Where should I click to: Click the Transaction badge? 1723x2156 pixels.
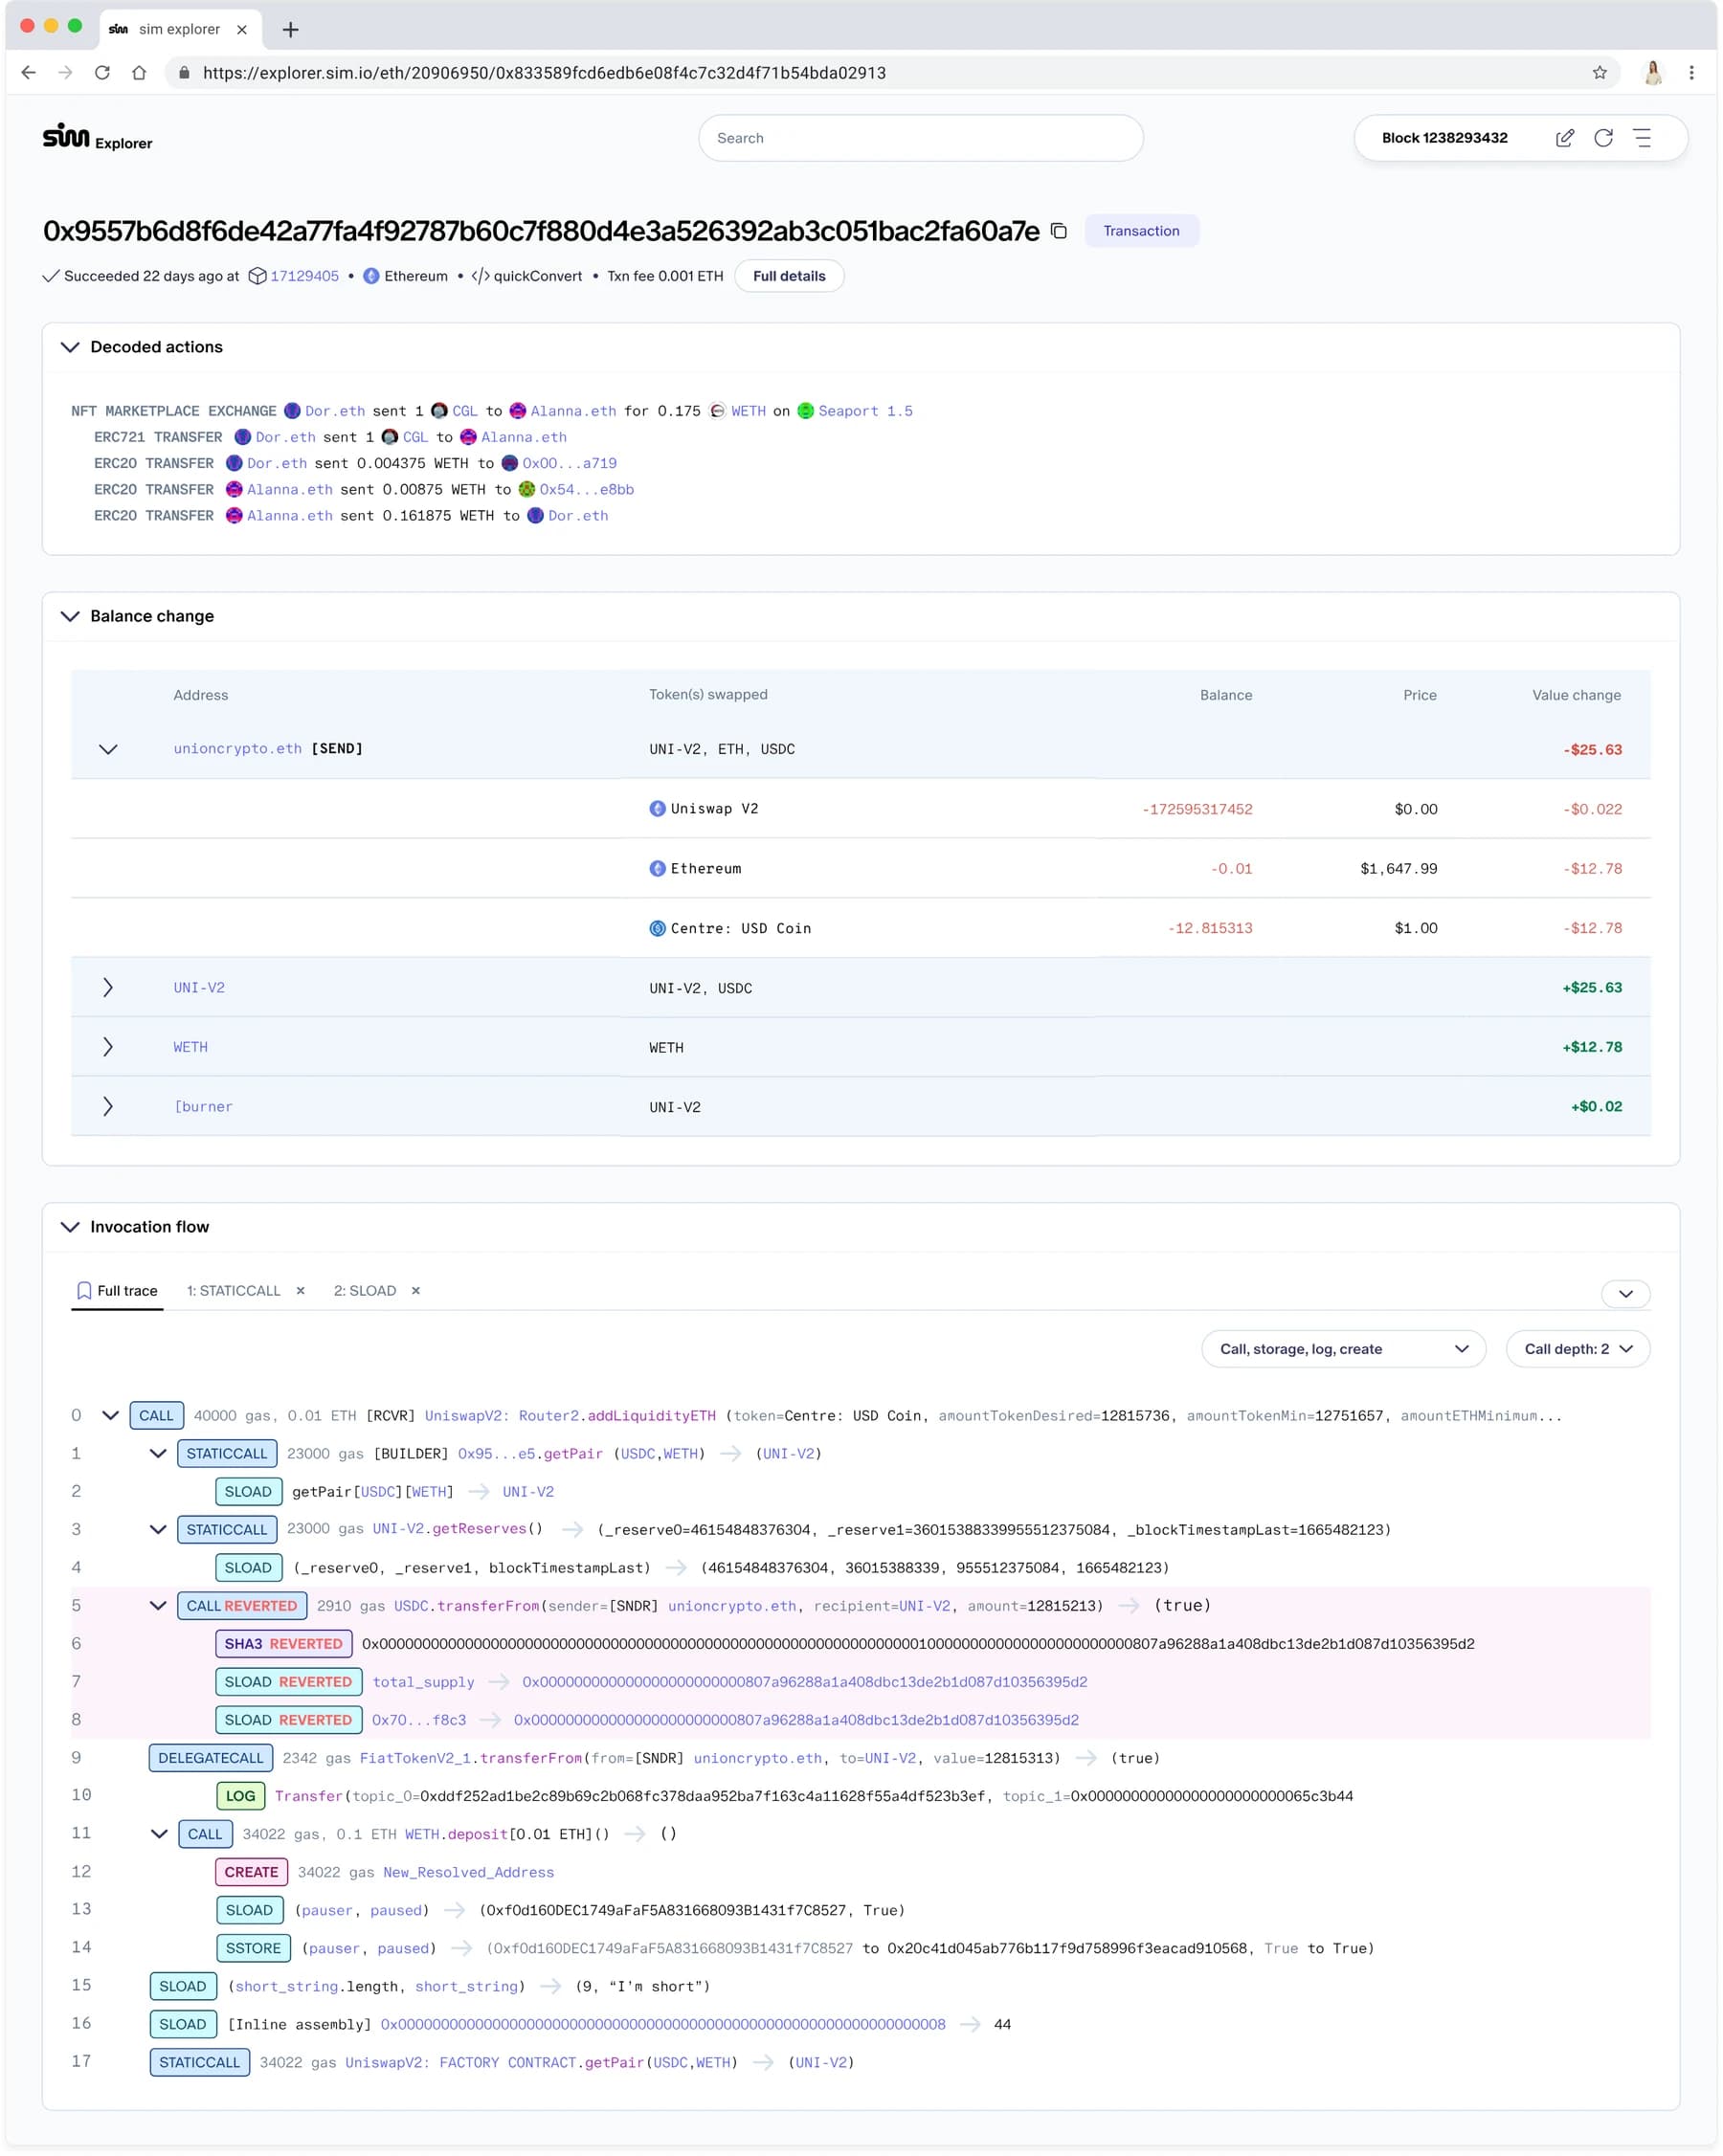(x=1141, y=231)
